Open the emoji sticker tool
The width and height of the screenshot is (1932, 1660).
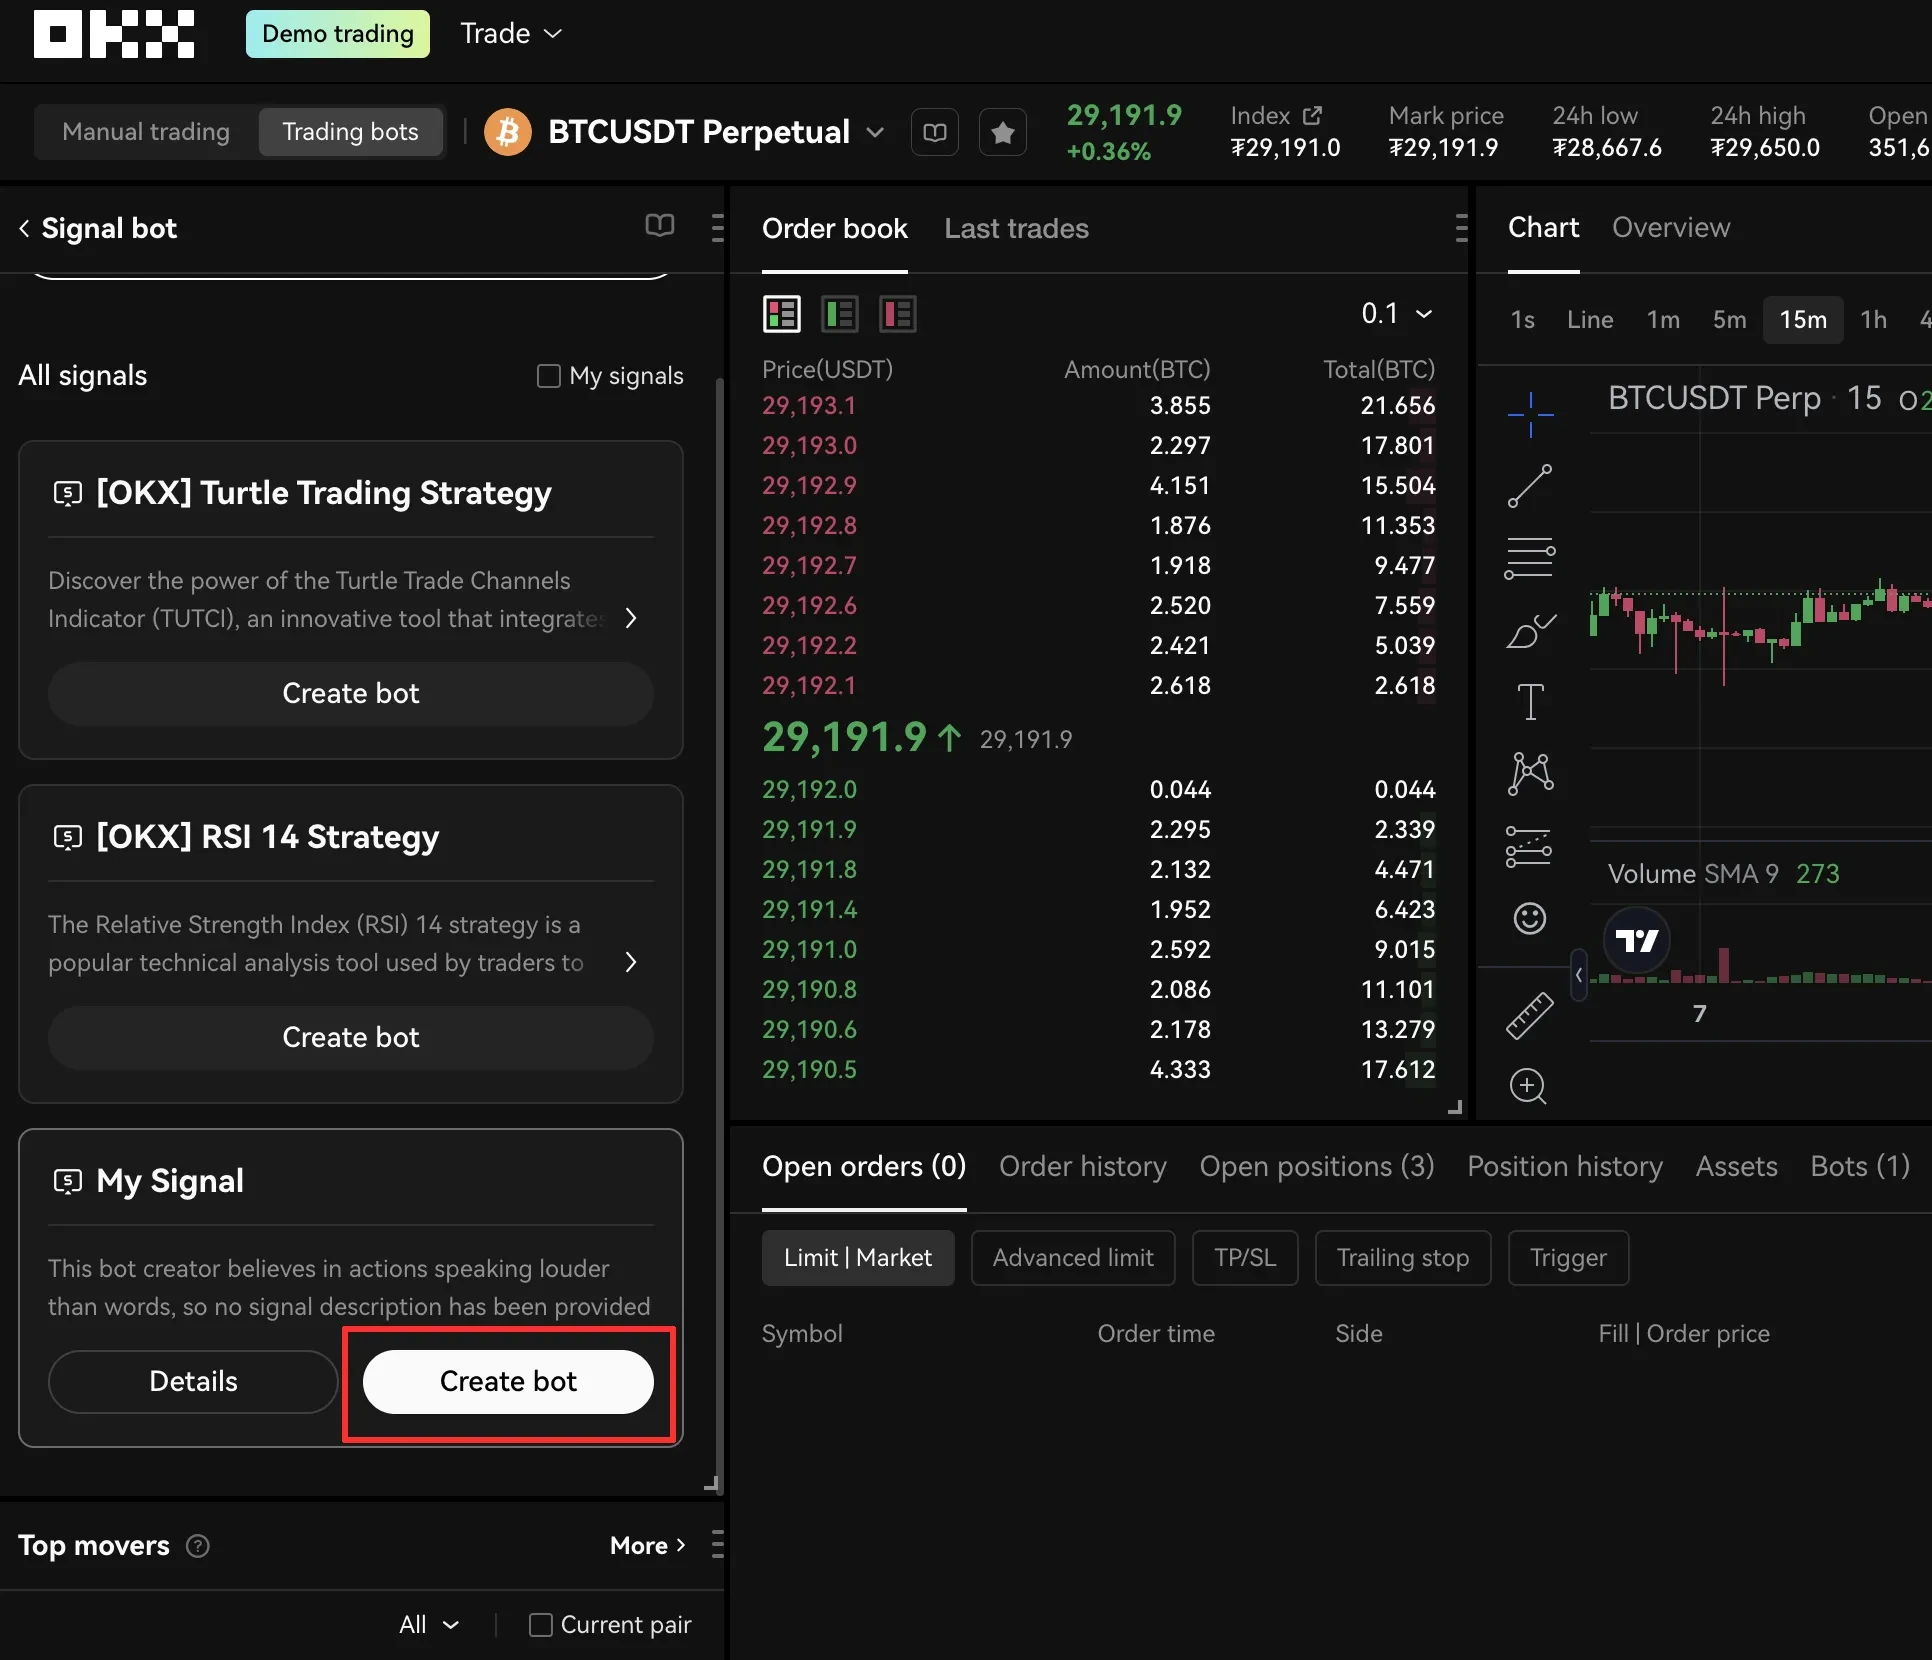[1528, 917]
